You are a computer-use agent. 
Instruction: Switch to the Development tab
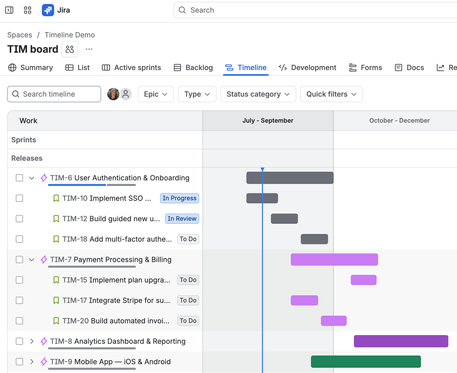pyautogui.click(x=307, y=68)
